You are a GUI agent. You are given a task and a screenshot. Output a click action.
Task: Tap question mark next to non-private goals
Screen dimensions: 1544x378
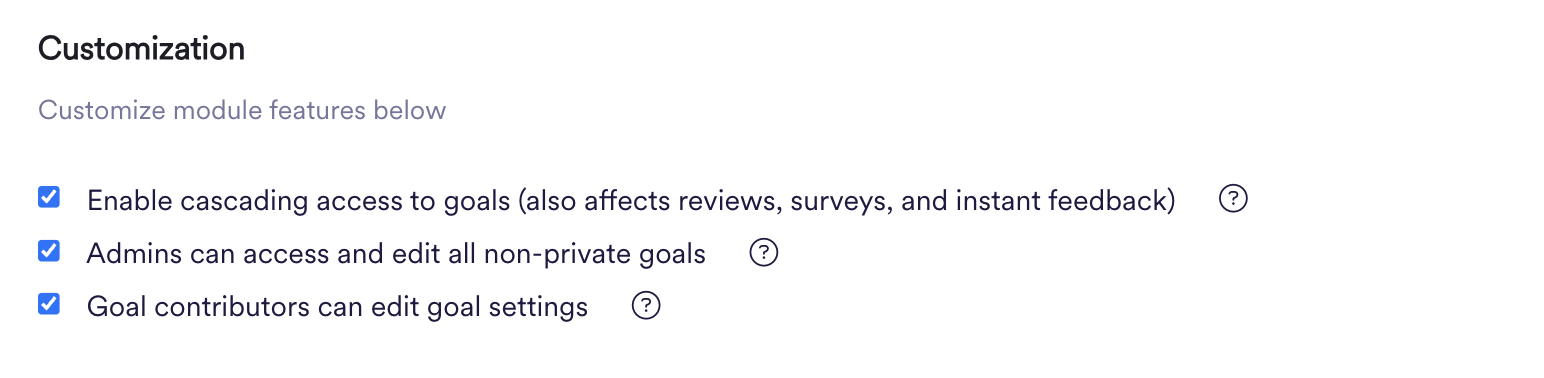coord(764,253)
